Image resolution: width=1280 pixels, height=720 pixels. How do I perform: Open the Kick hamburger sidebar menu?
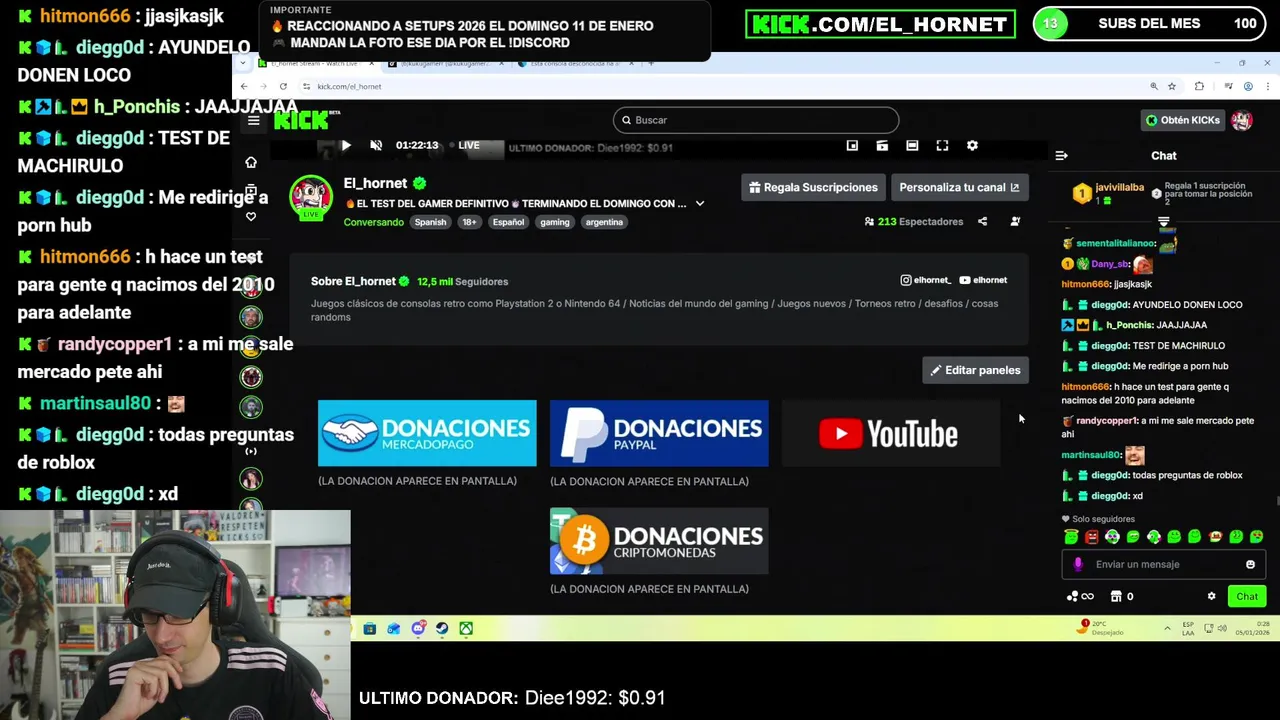(254, 121)
